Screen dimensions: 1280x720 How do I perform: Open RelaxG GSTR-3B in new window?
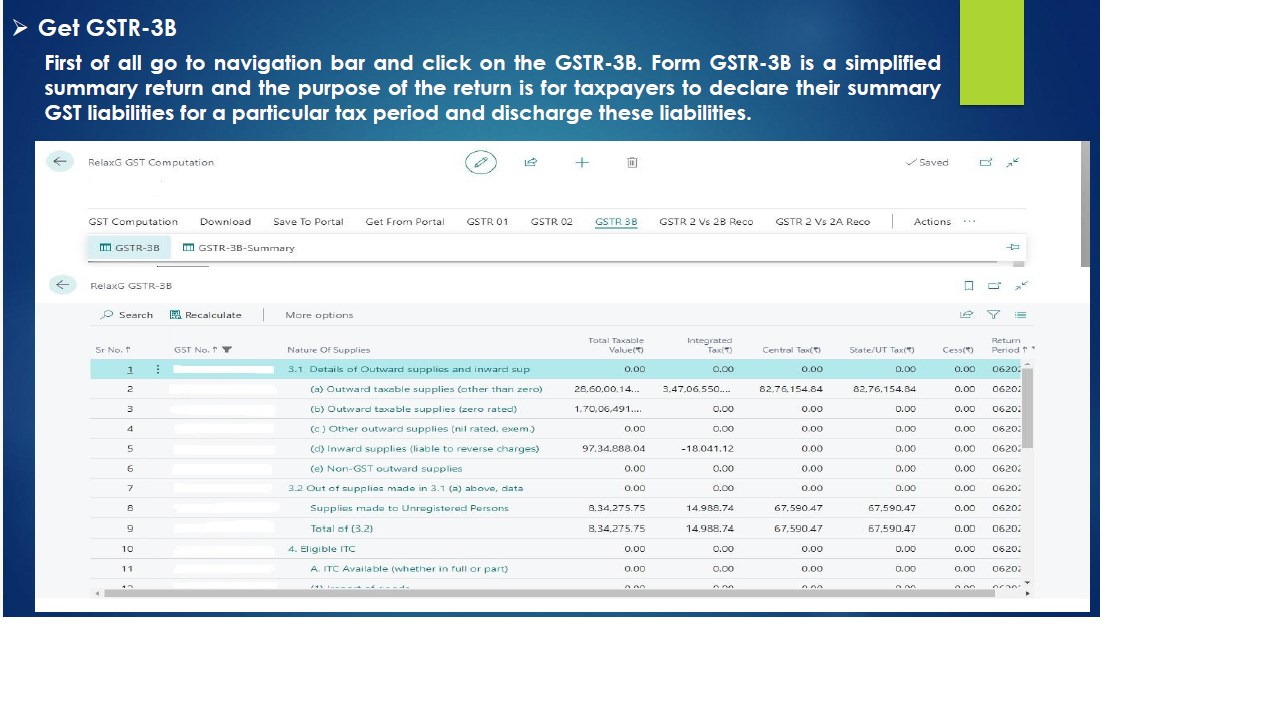coord(994,286)
